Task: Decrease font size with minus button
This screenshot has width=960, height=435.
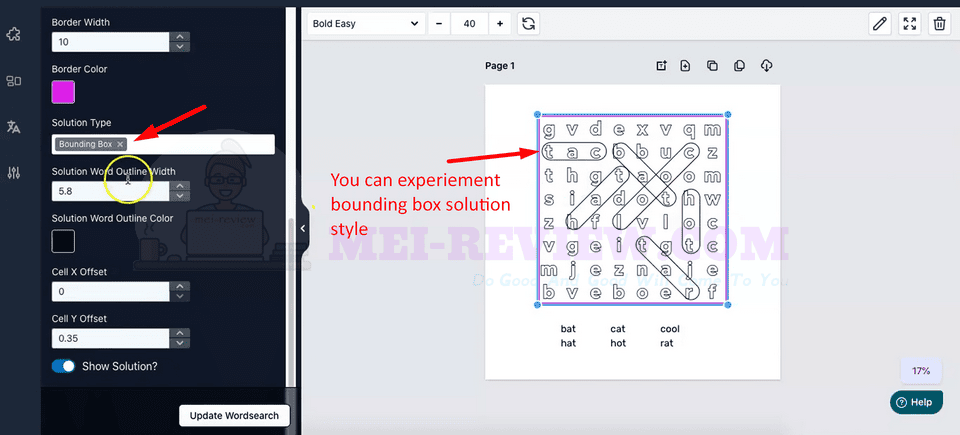Action: click(439, 24)
